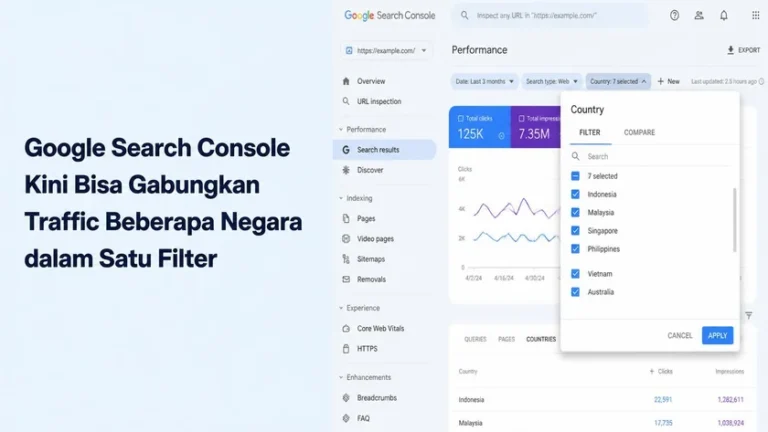Click the search magnifier in URL inspect bar

(x=464, y=16)
